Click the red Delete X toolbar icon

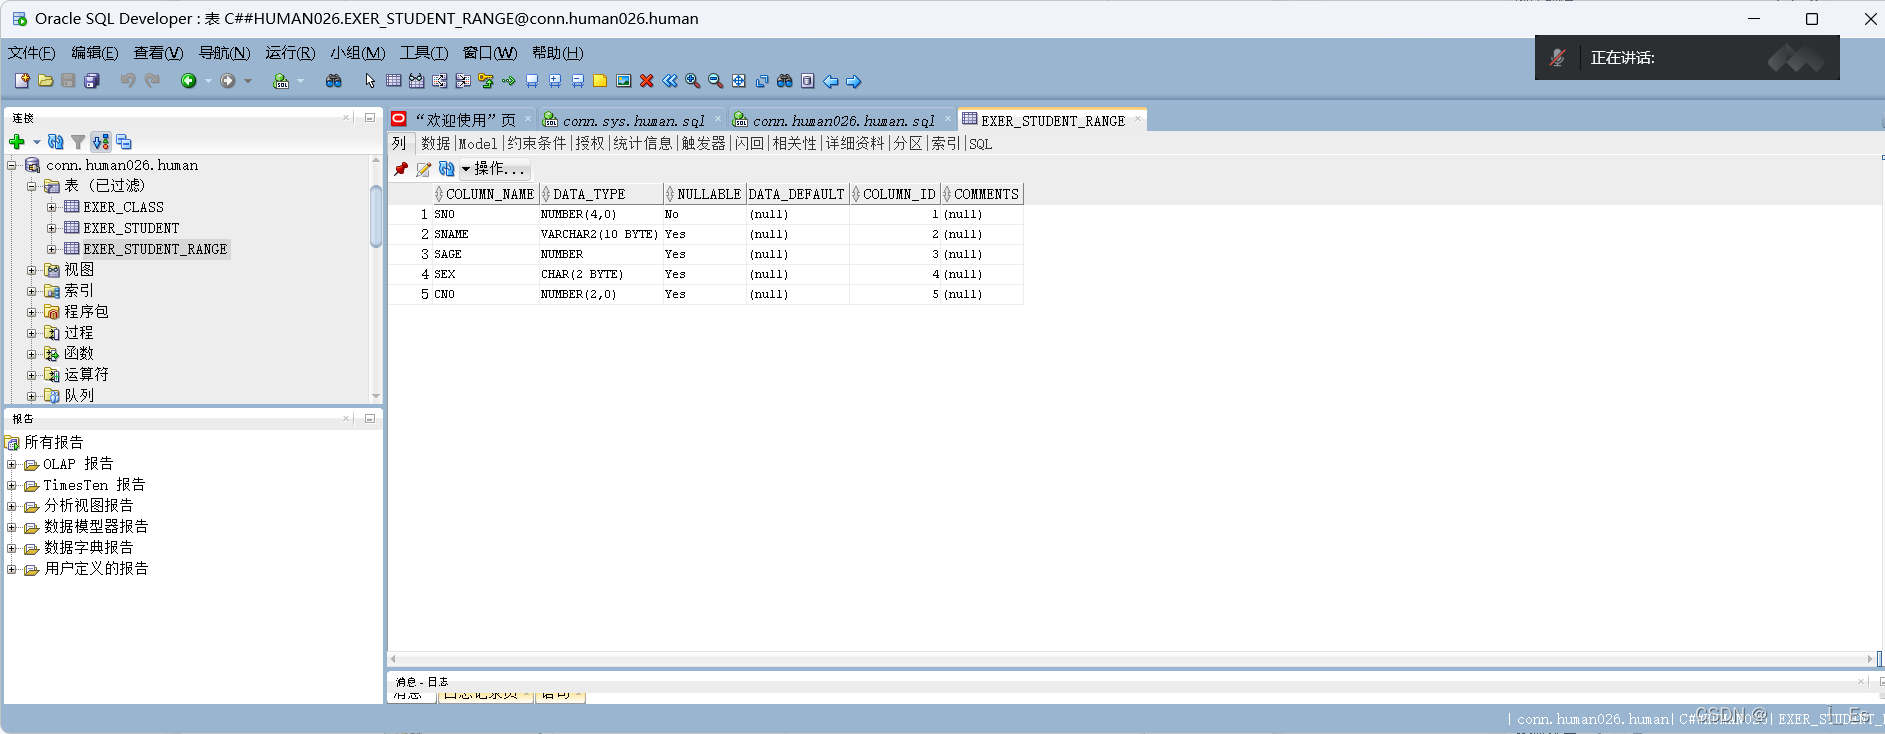click(647, 81)
